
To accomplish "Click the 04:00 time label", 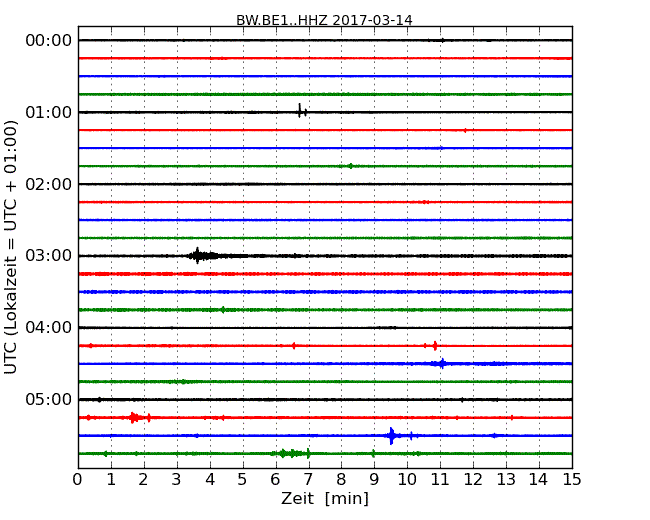I will click(49, 328).
